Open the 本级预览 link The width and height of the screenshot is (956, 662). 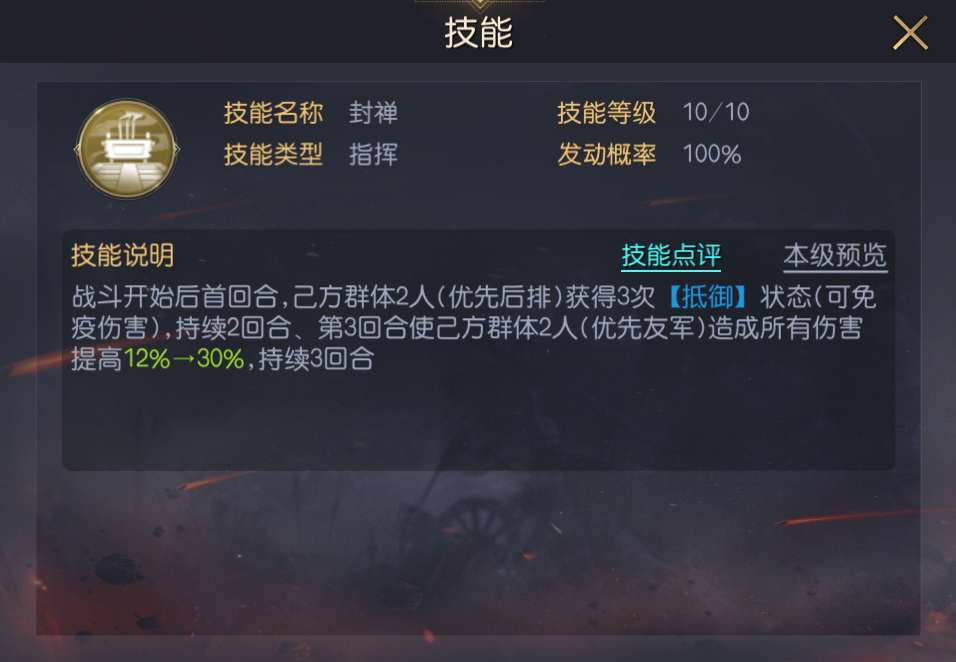835,255
